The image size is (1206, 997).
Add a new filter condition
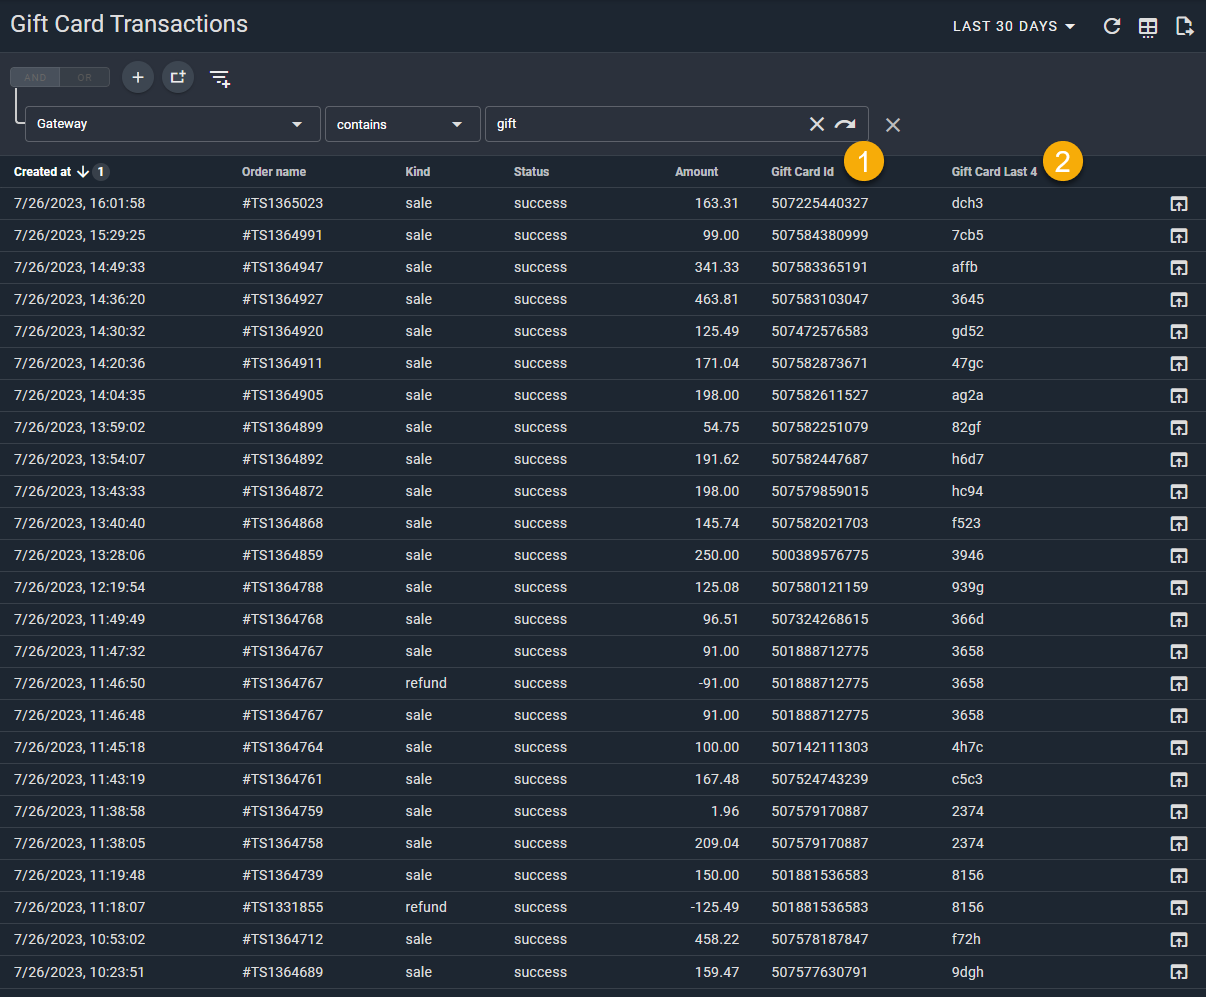[x=138, y=77]
